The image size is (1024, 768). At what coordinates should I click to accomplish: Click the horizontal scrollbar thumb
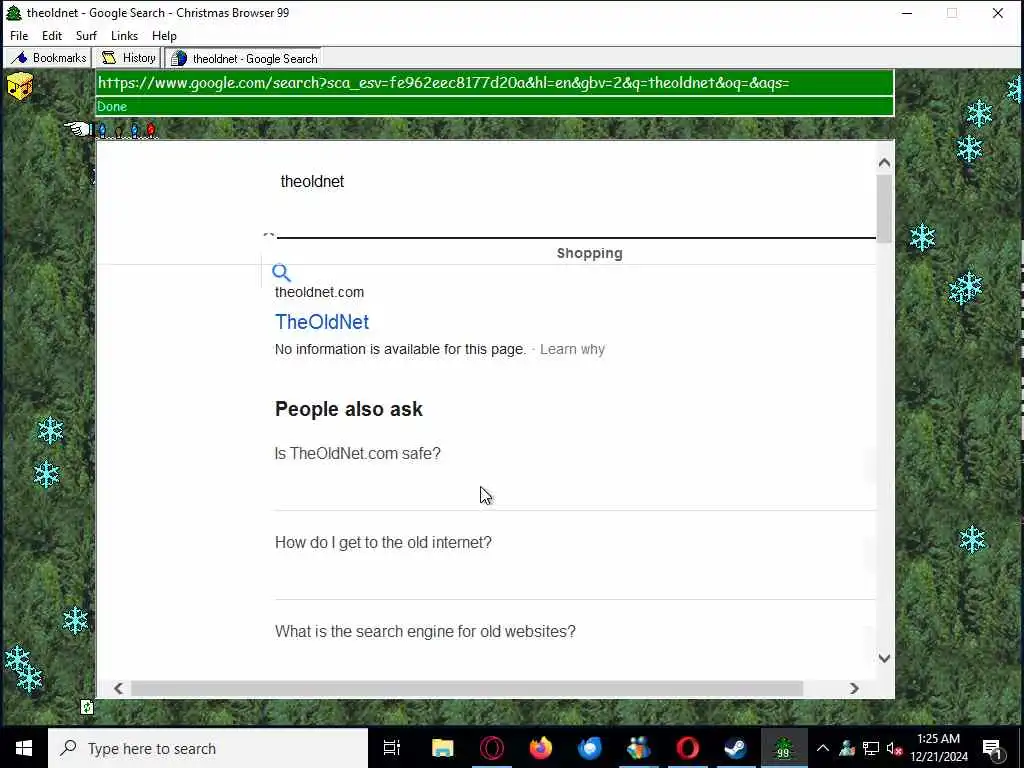[467, 688]
